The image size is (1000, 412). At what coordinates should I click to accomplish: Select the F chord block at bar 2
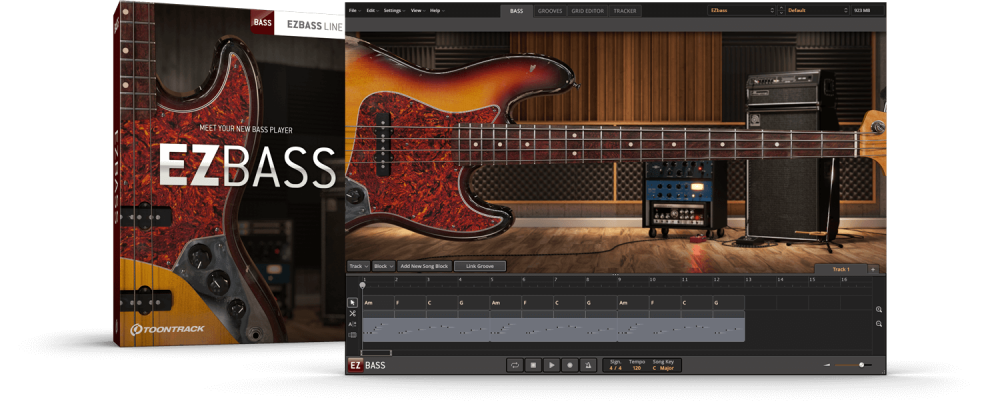410,303
